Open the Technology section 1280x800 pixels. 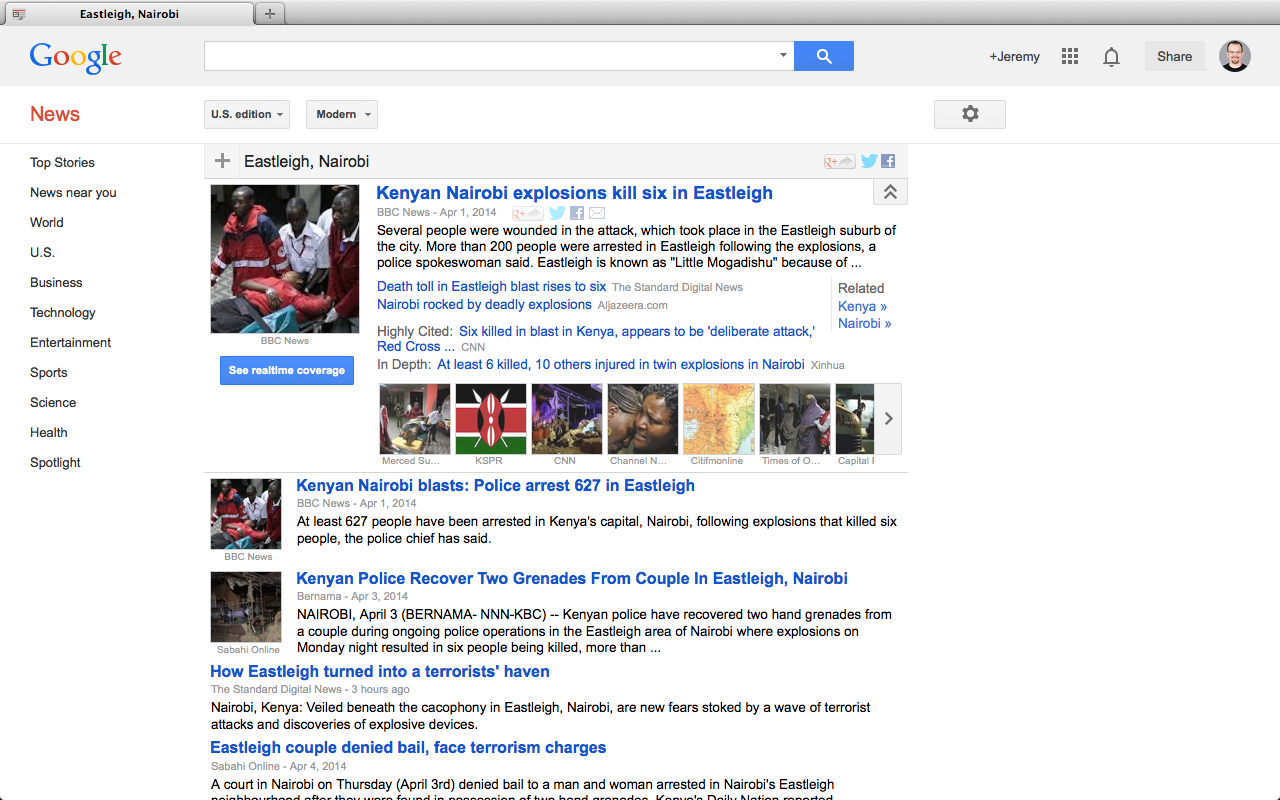tap(63, 312)
